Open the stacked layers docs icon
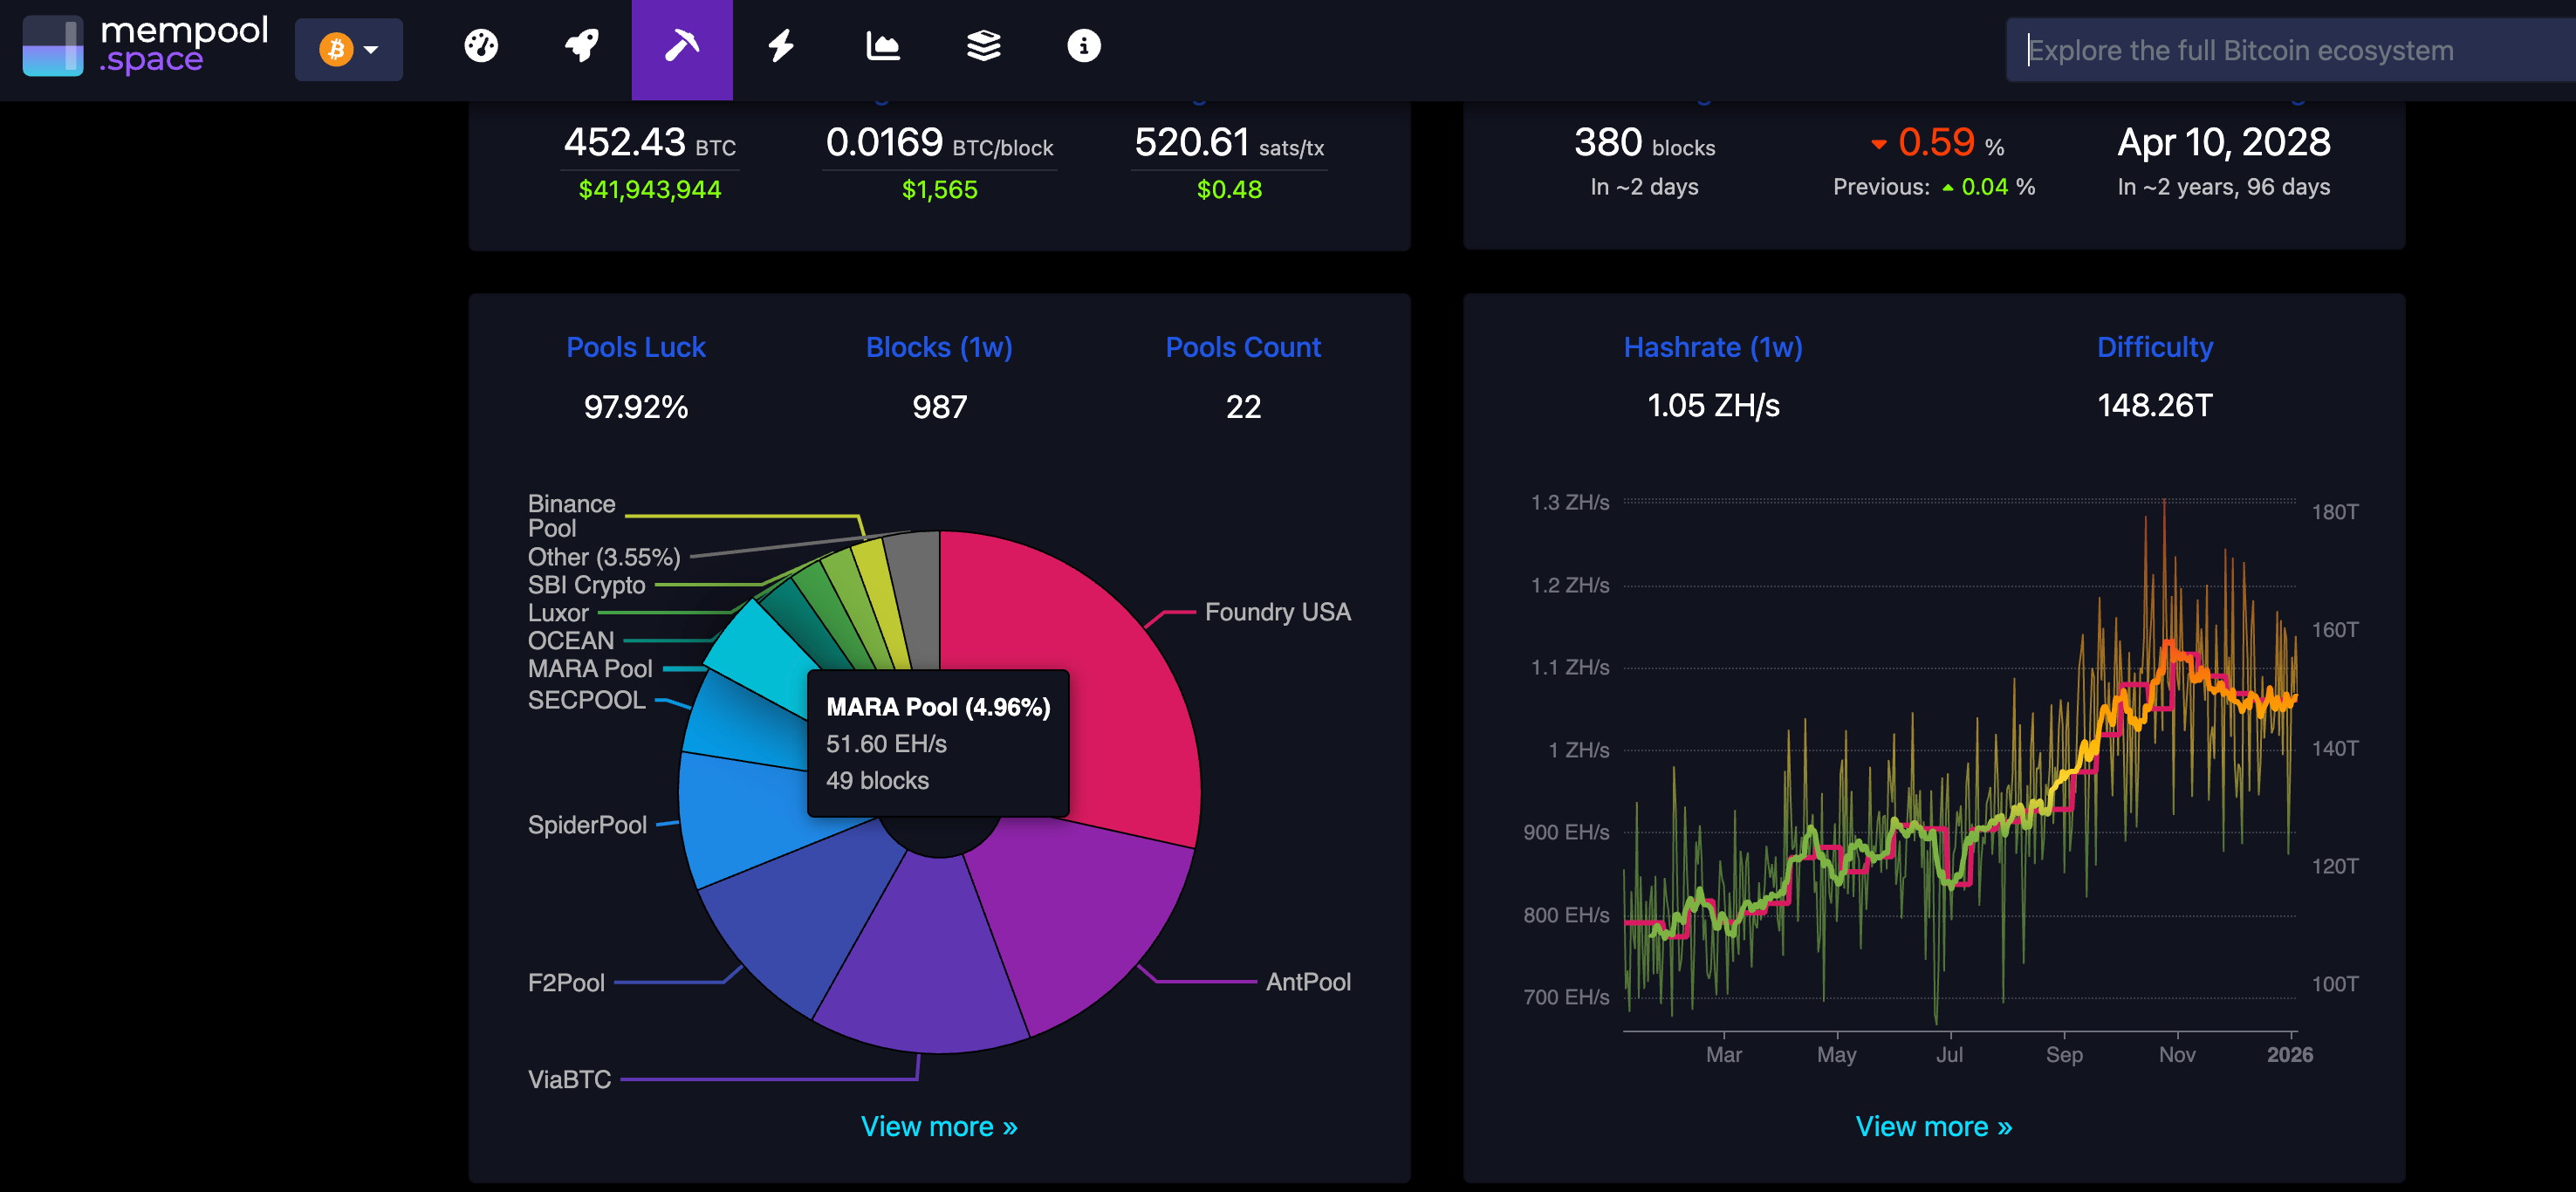 point(983,47)
